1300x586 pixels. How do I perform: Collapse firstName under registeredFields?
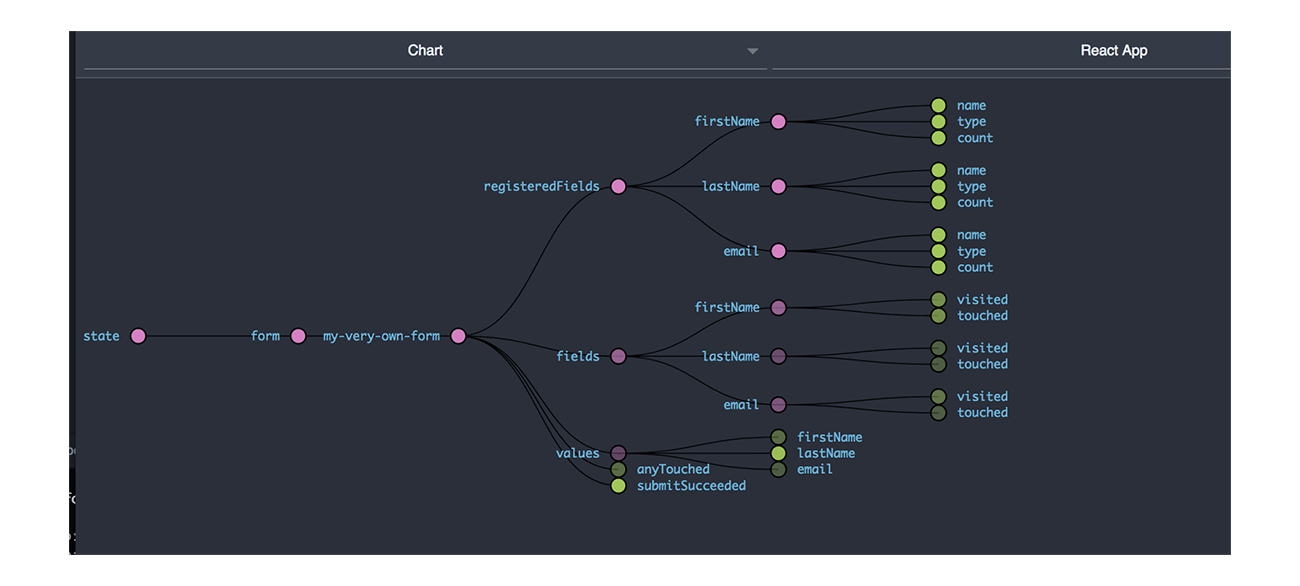pos(778,122)
